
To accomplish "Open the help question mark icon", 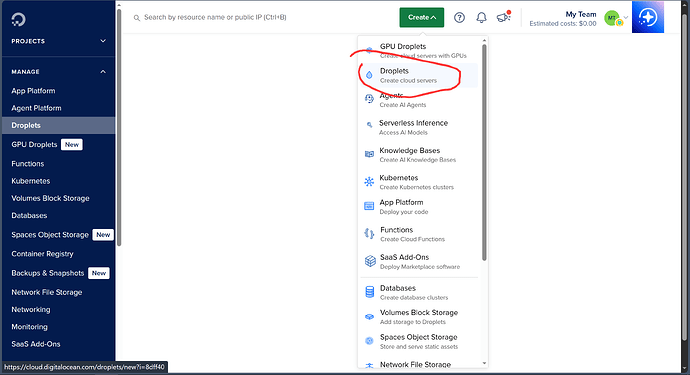I will click(x=459, y=18).
